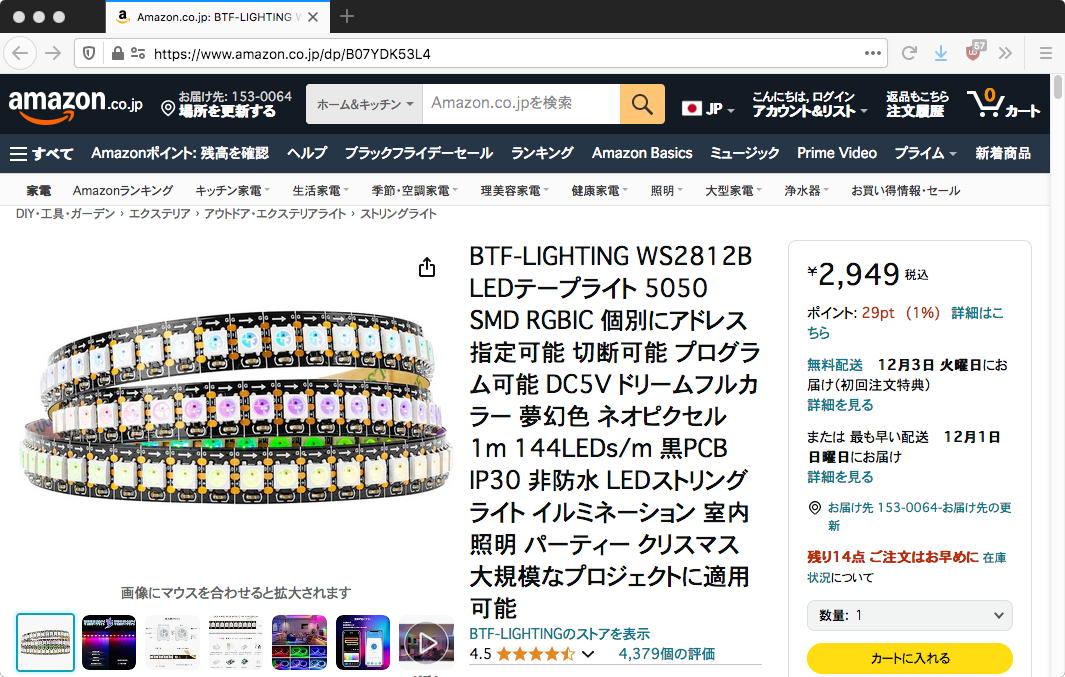
Task: Click the 4,379個の評価 reviews link
Action: [666, 654]
